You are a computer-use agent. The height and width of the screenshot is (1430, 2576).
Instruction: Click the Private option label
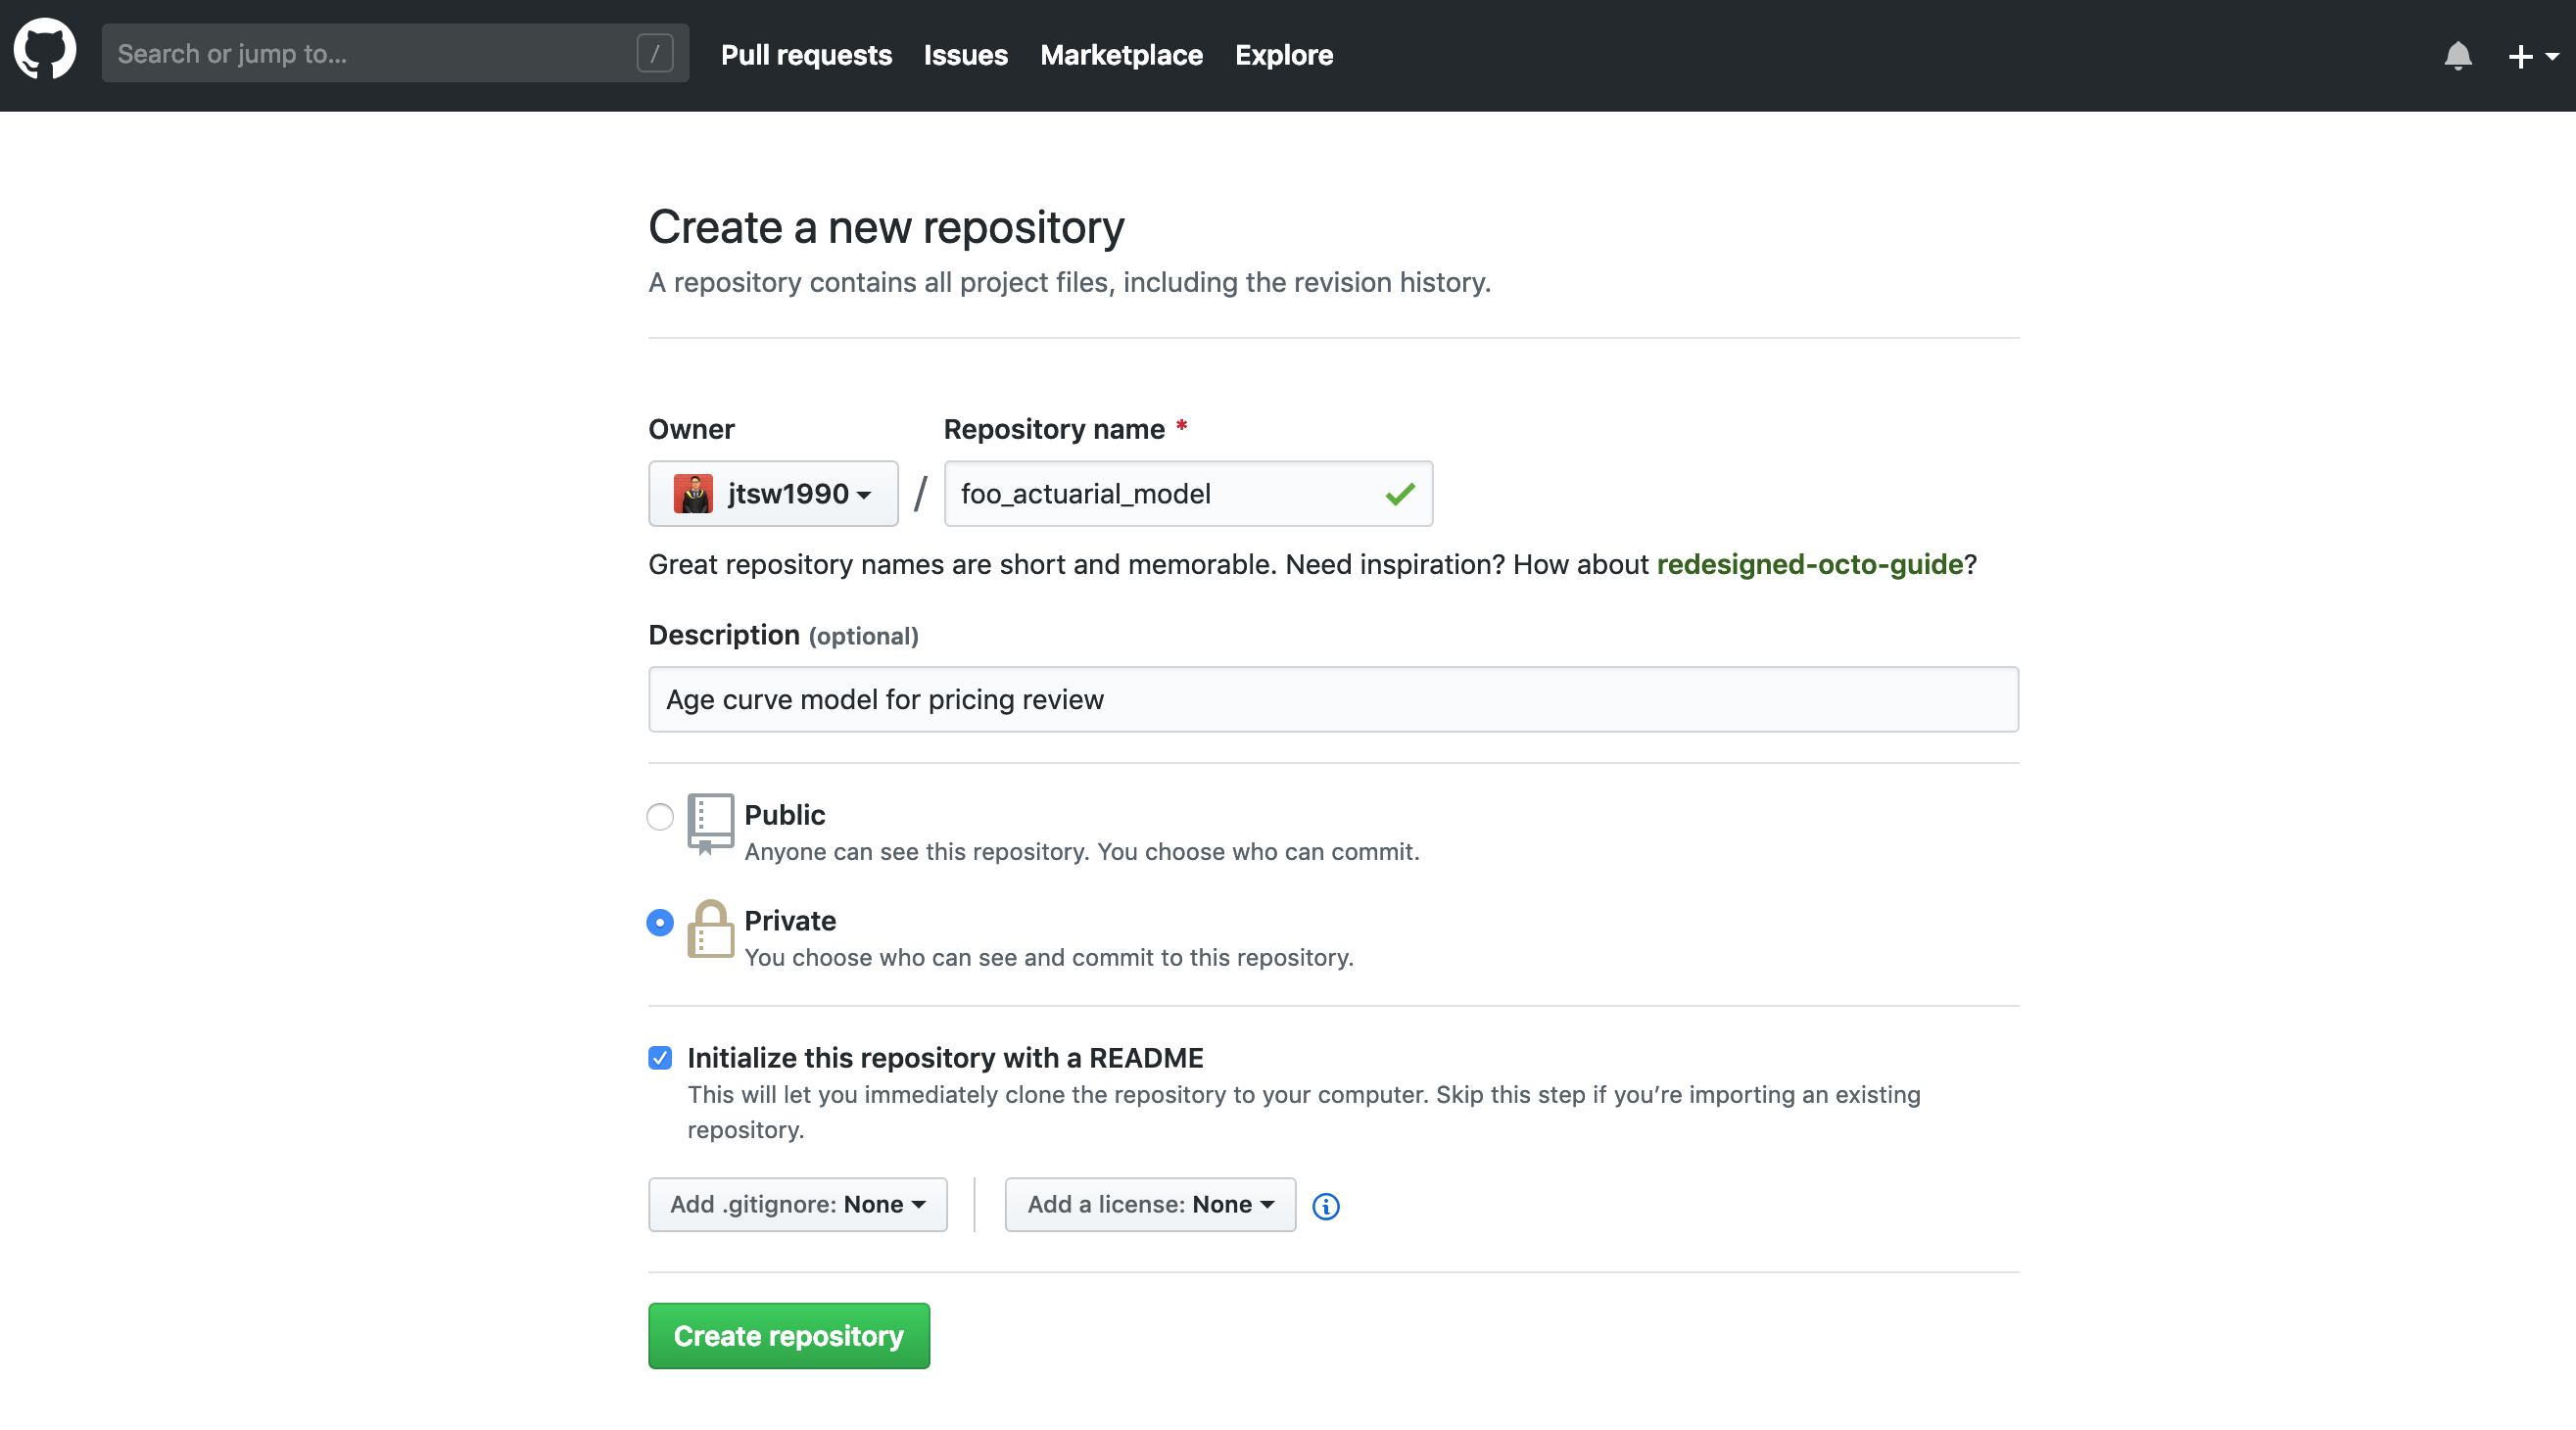(790, 920)
